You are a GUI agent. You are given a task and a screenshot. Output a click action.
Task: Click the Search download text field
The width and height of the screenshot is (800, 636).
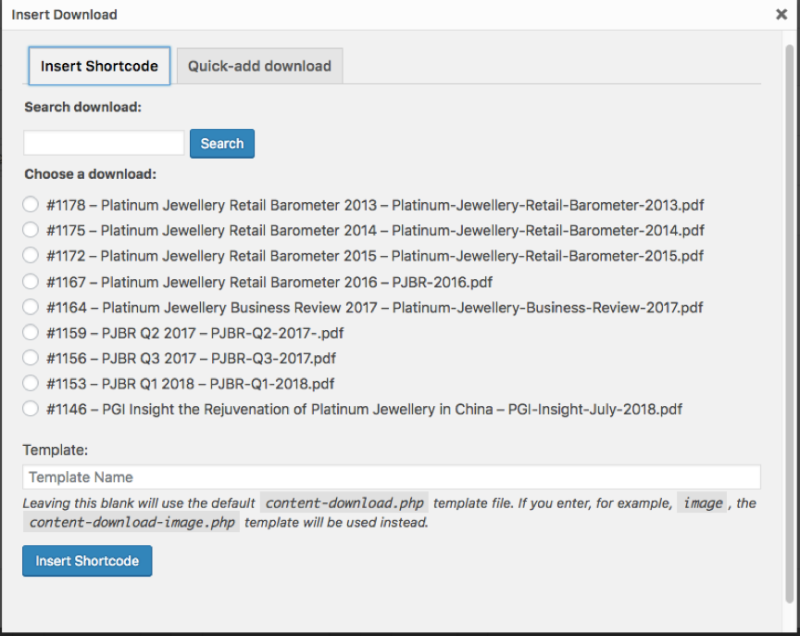pos(104,143)
